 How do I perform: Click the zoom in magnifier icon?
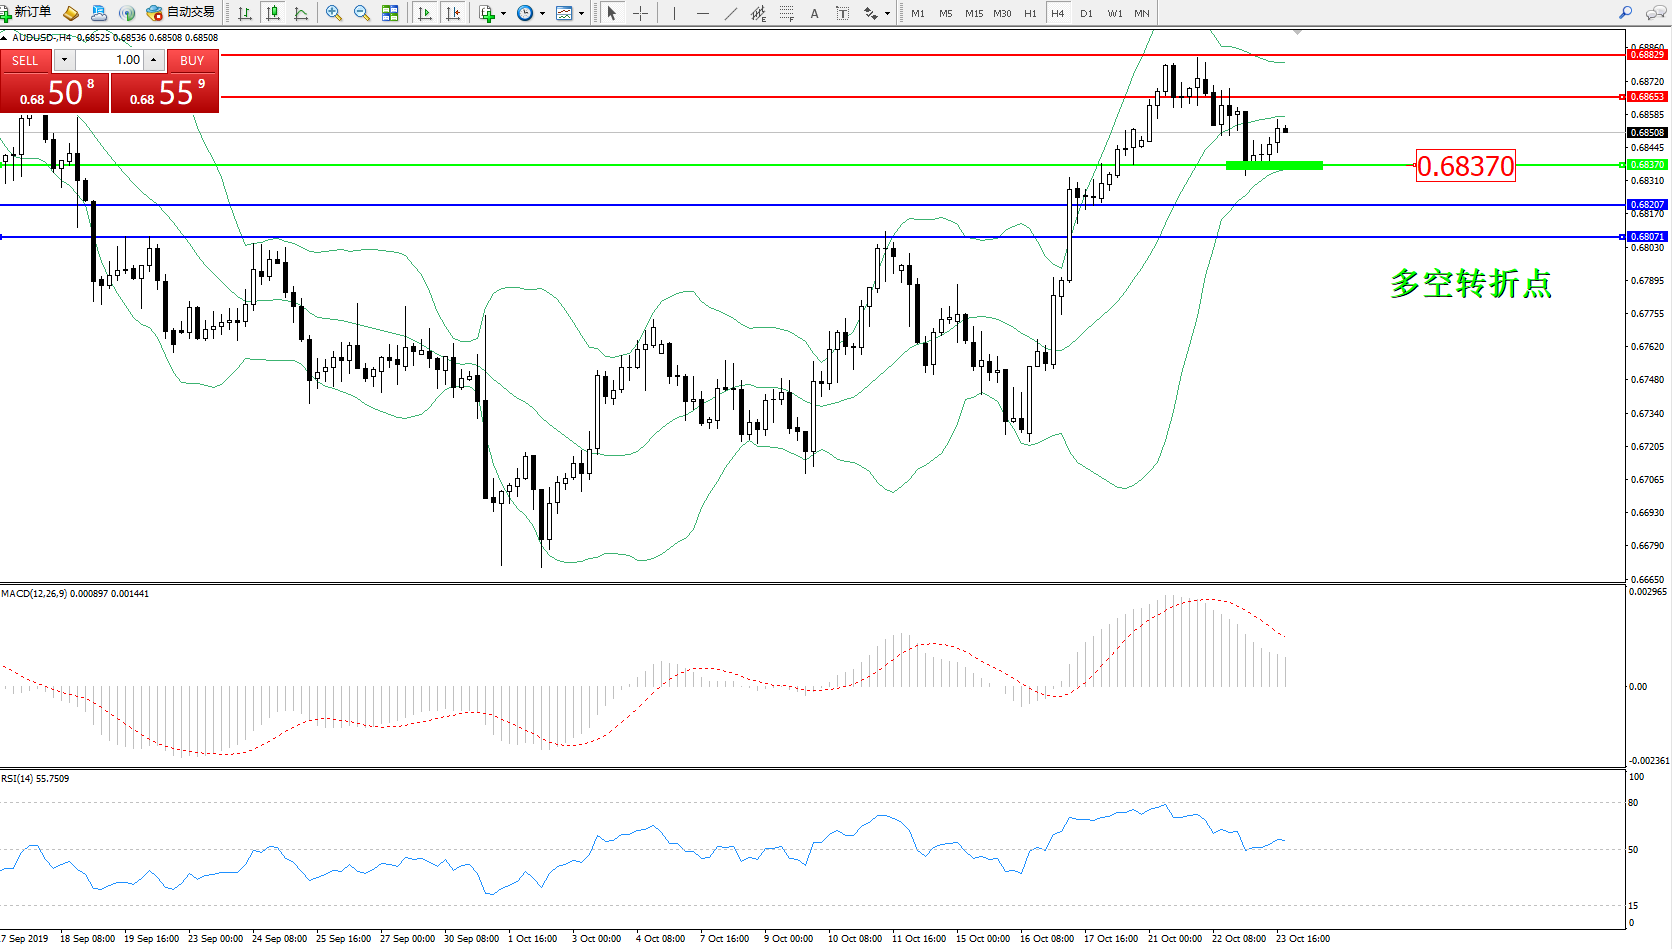pos(334,13)
